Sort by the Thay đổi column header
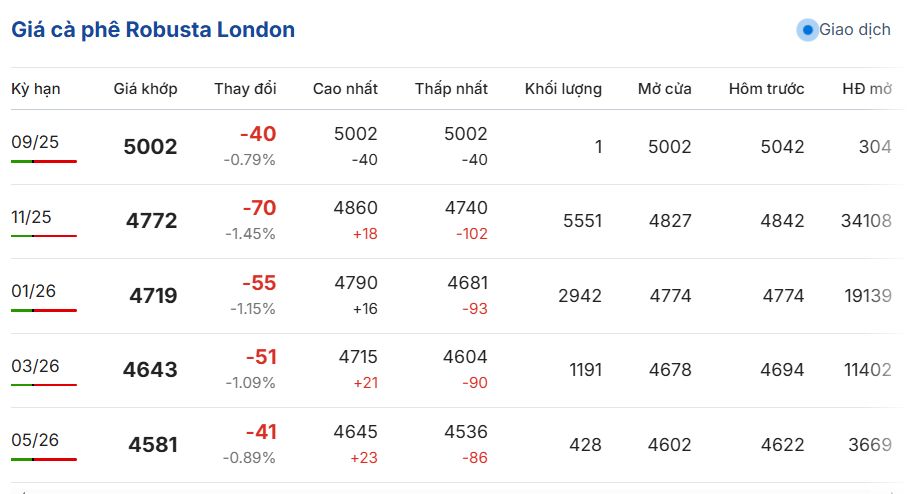914x494 pixels. coord(245,89)
